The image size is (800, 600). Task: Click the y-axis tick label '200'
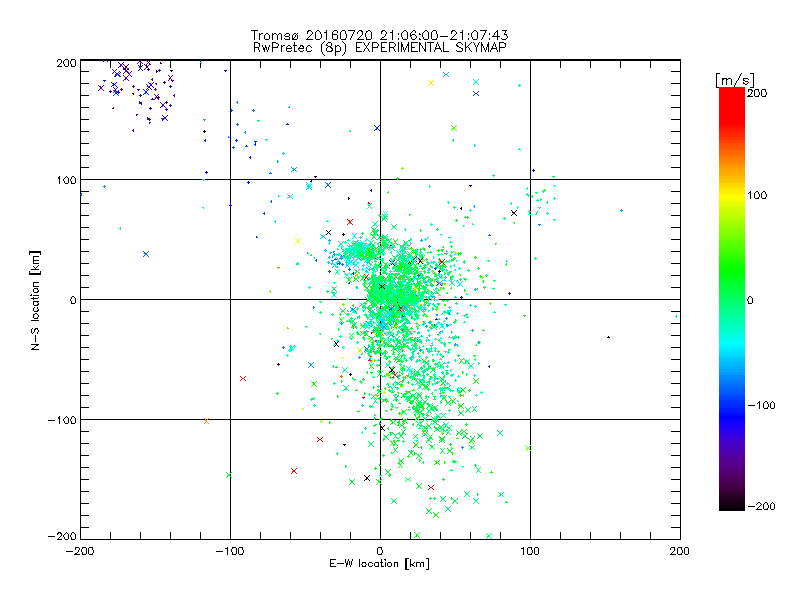(66, 63)
